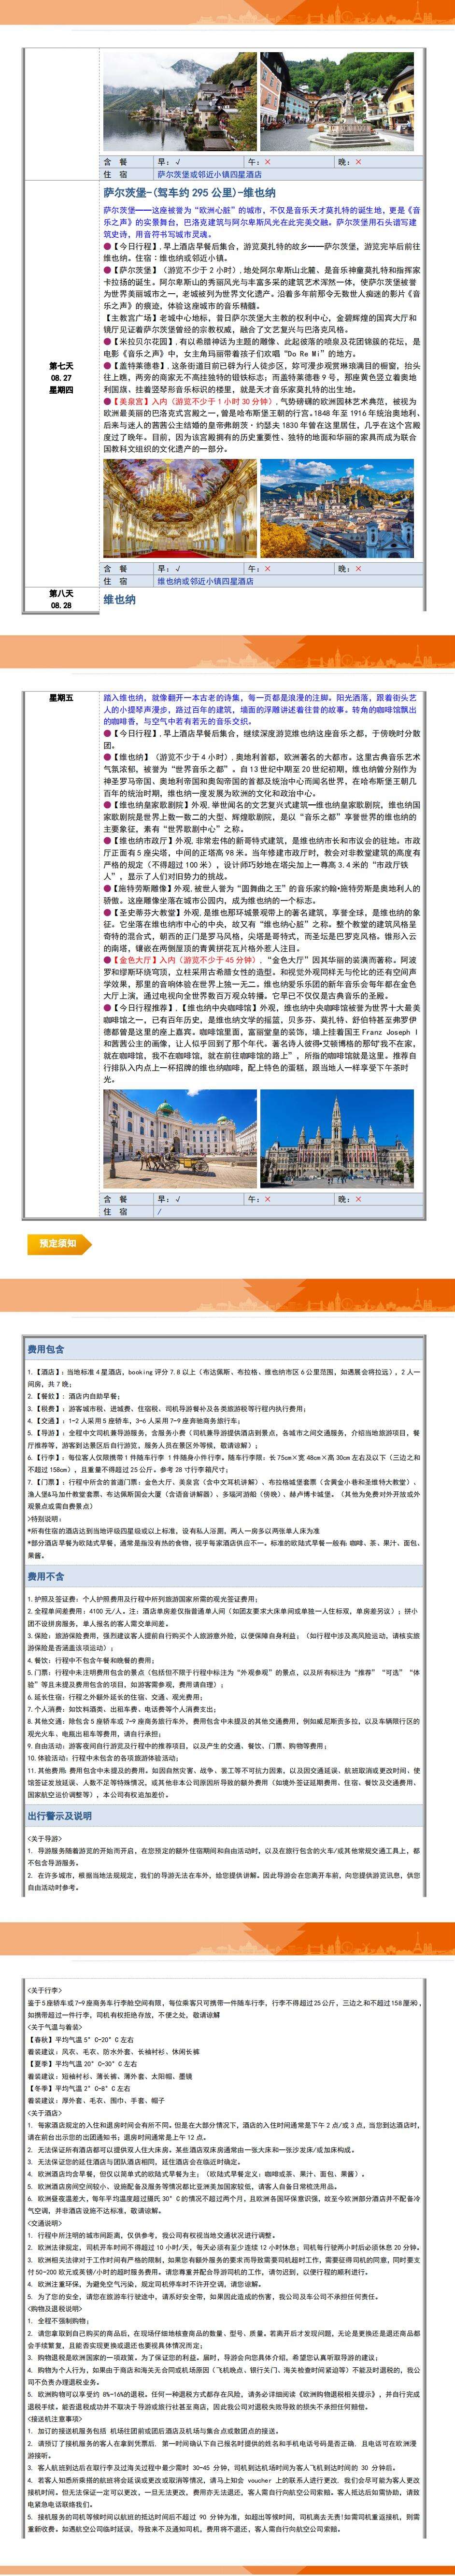Screen dimensions: 455x2576
Task: Open the Hallstatt town square photo
Action: 336,102
